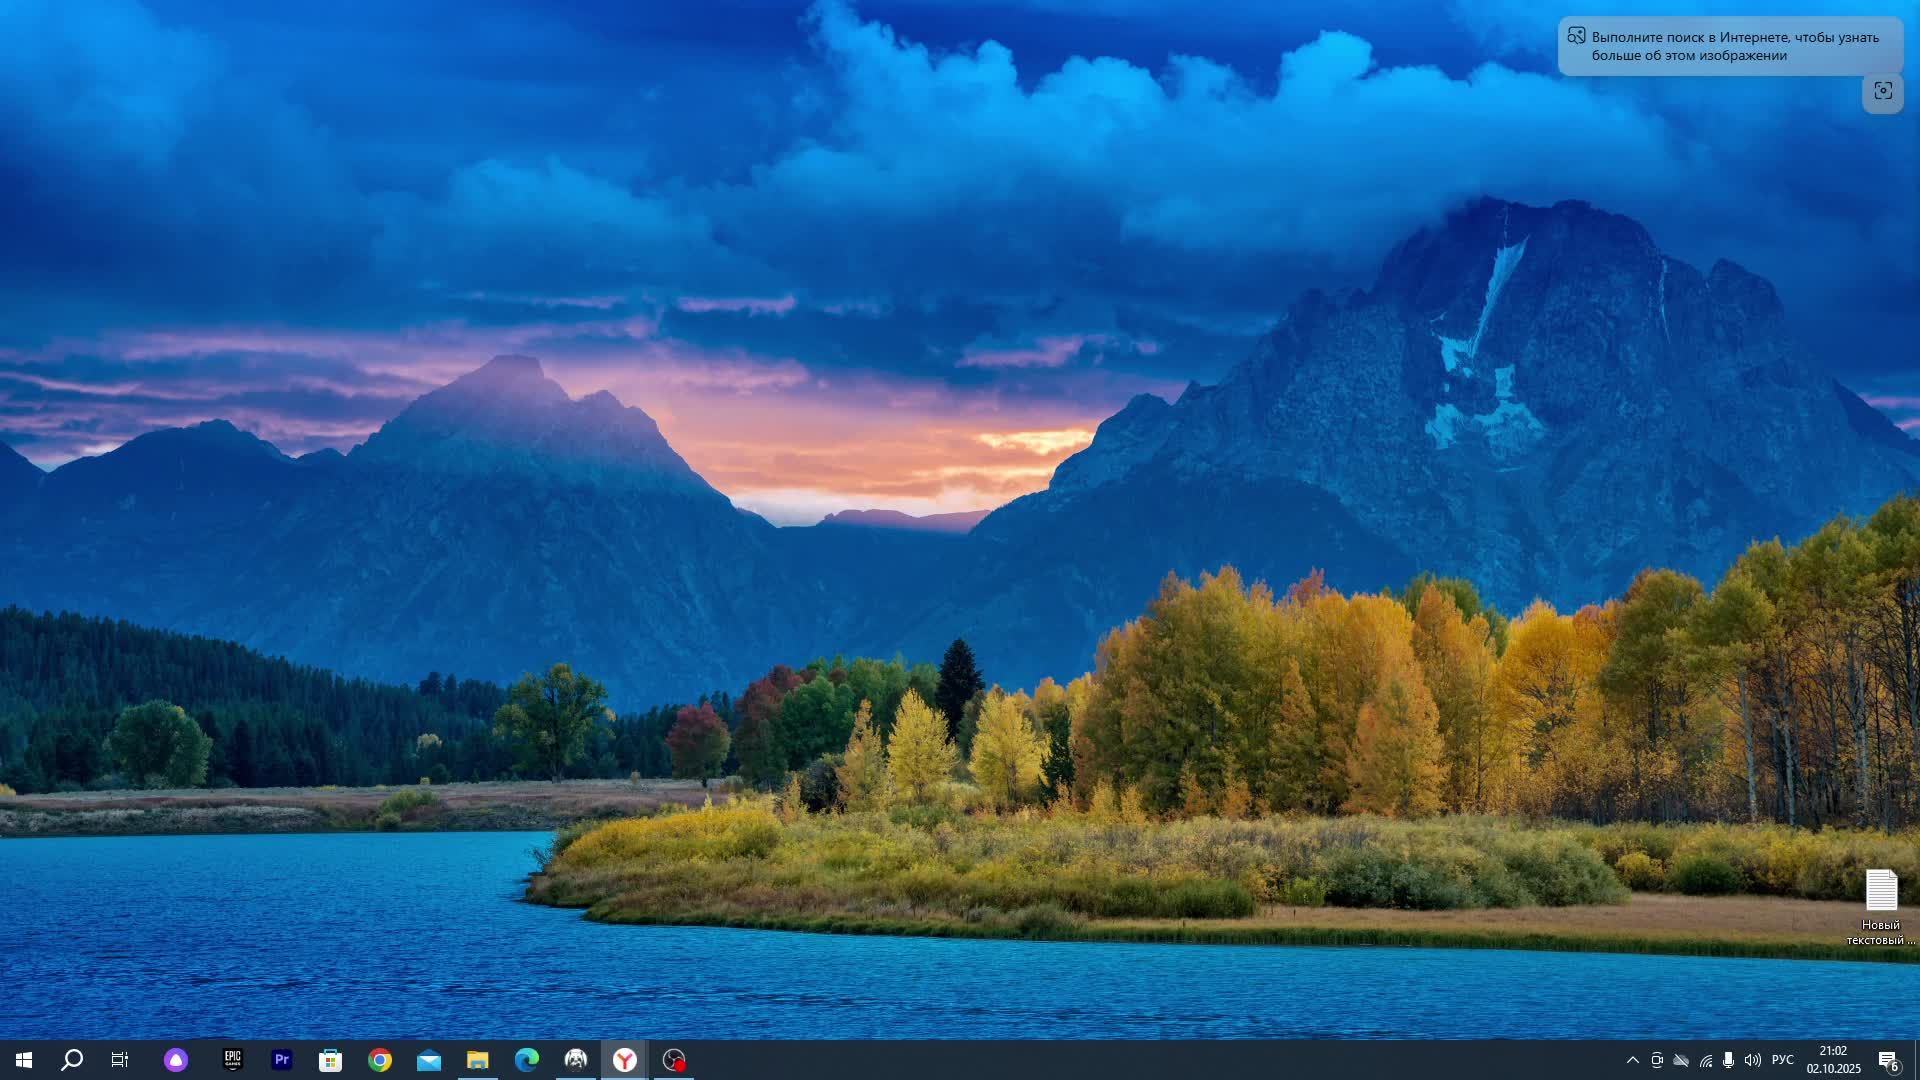Viewport: 1920px width, 1080px height.
Task: Click the taskbar search magnifier
Action: tap(72, 1060)
